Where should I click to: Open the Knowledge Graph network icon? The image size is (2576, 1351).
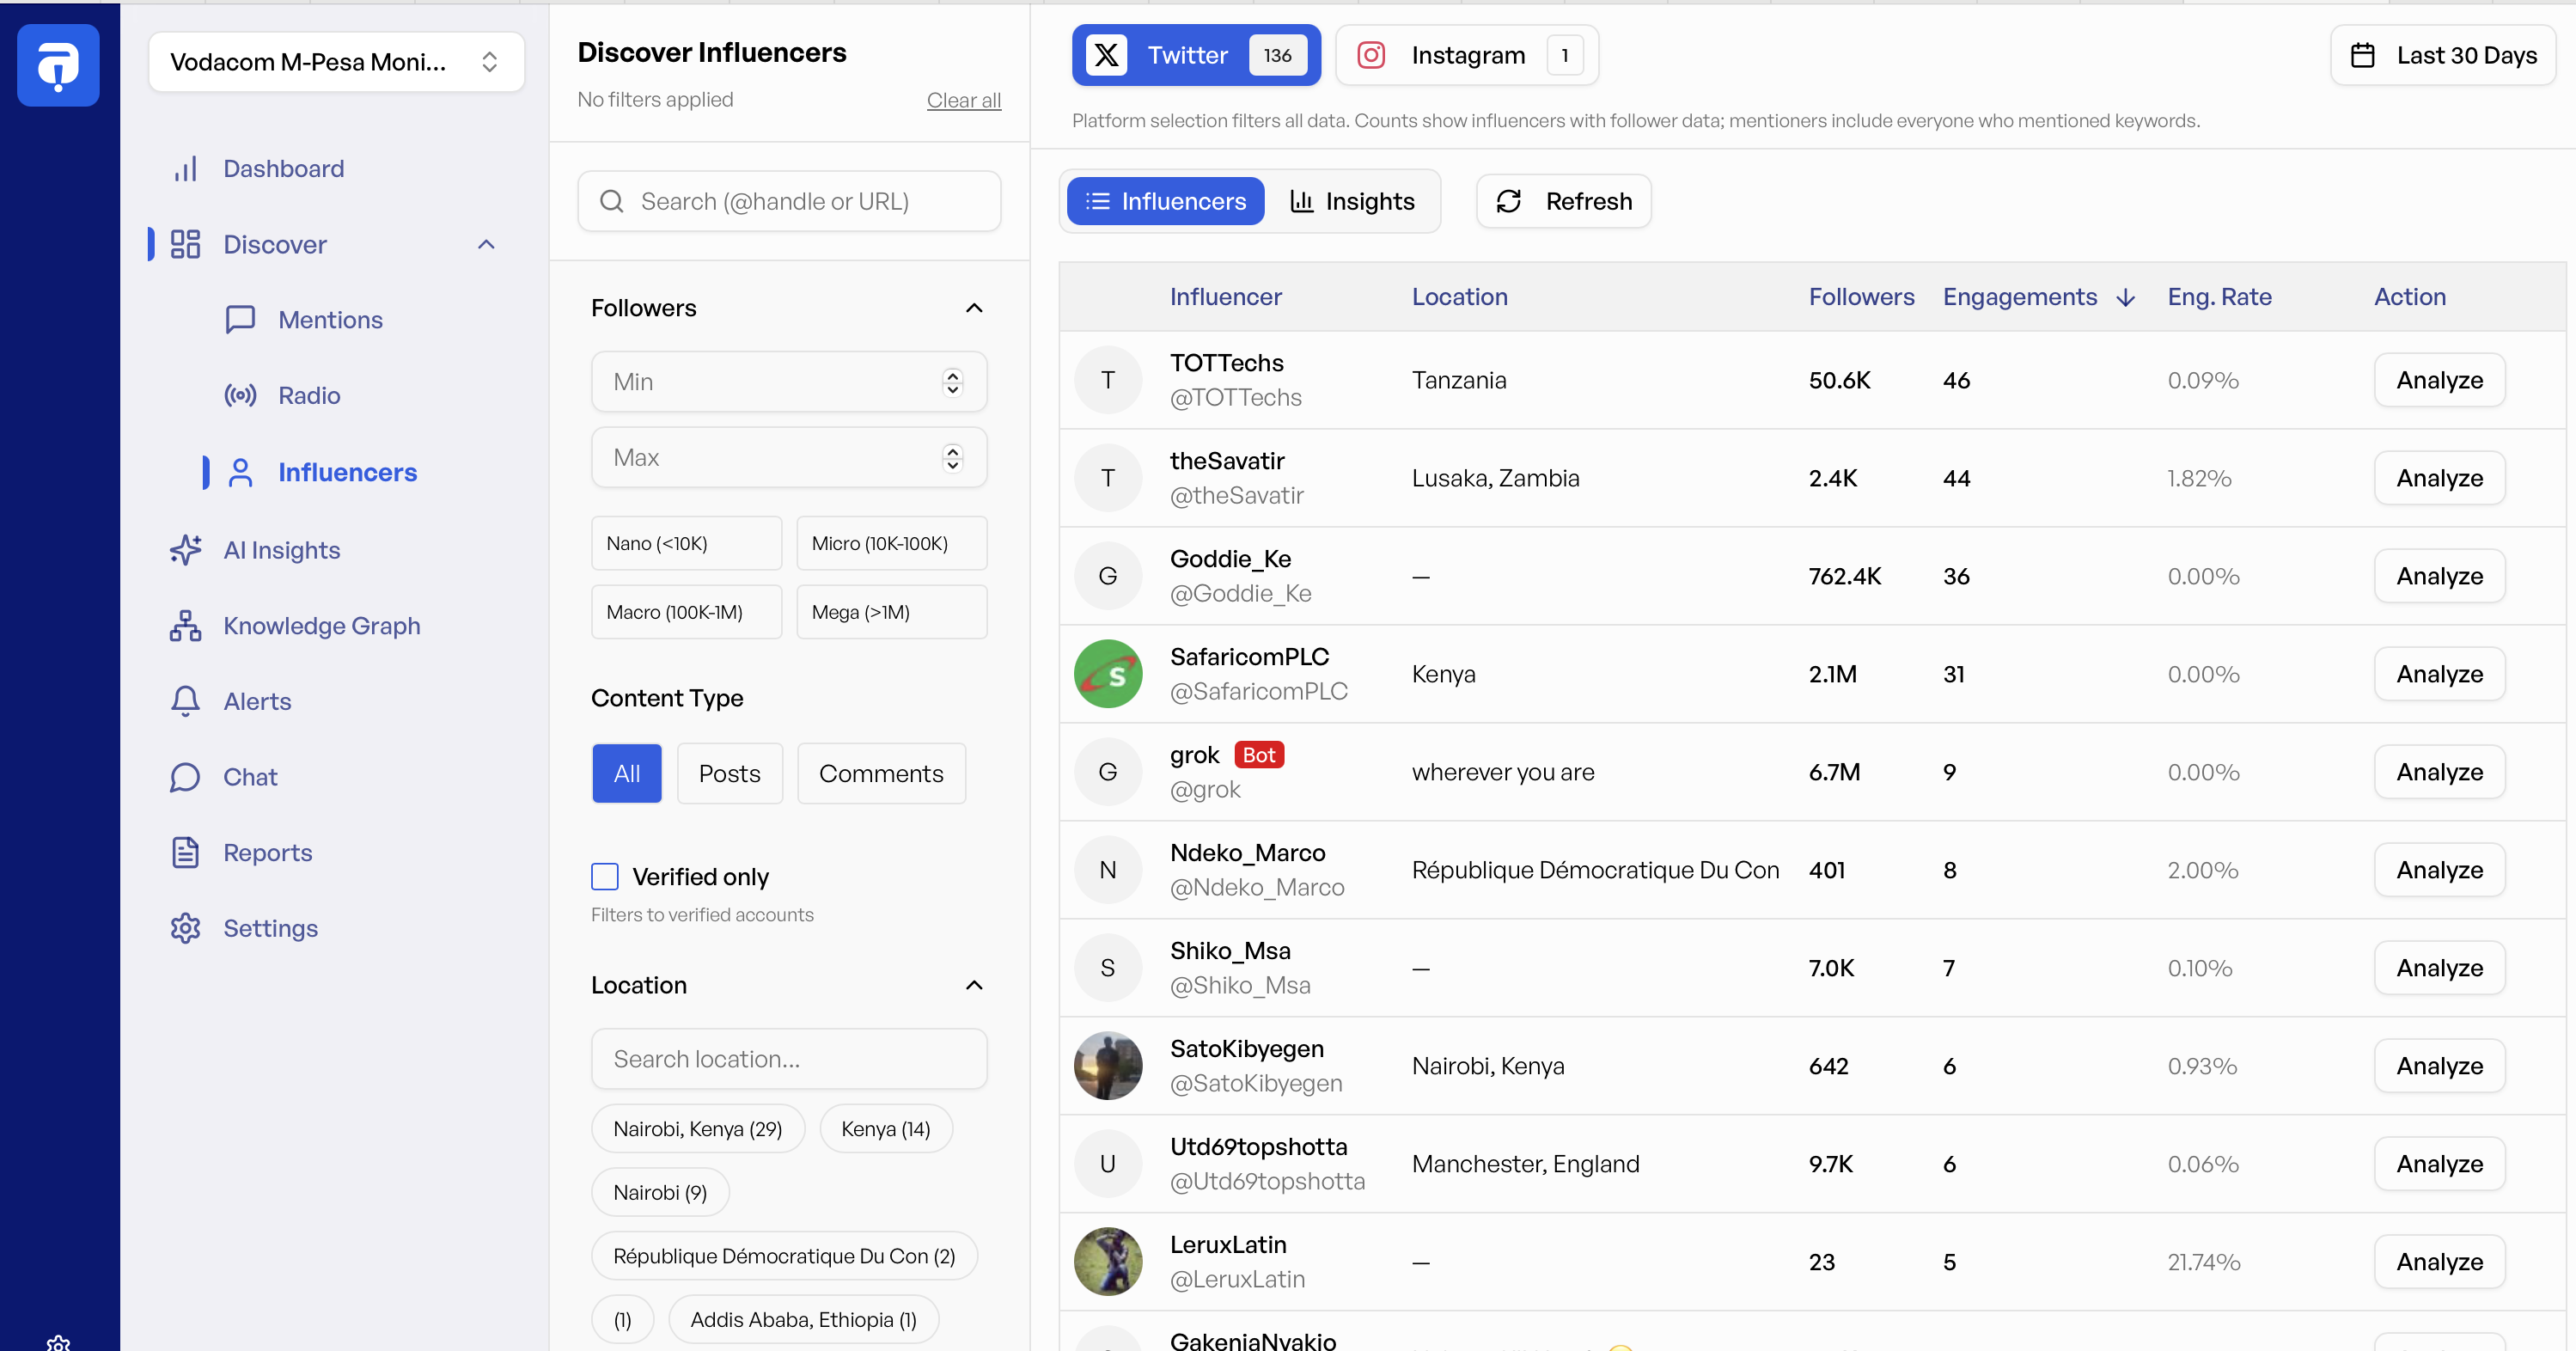click(185, 626)
